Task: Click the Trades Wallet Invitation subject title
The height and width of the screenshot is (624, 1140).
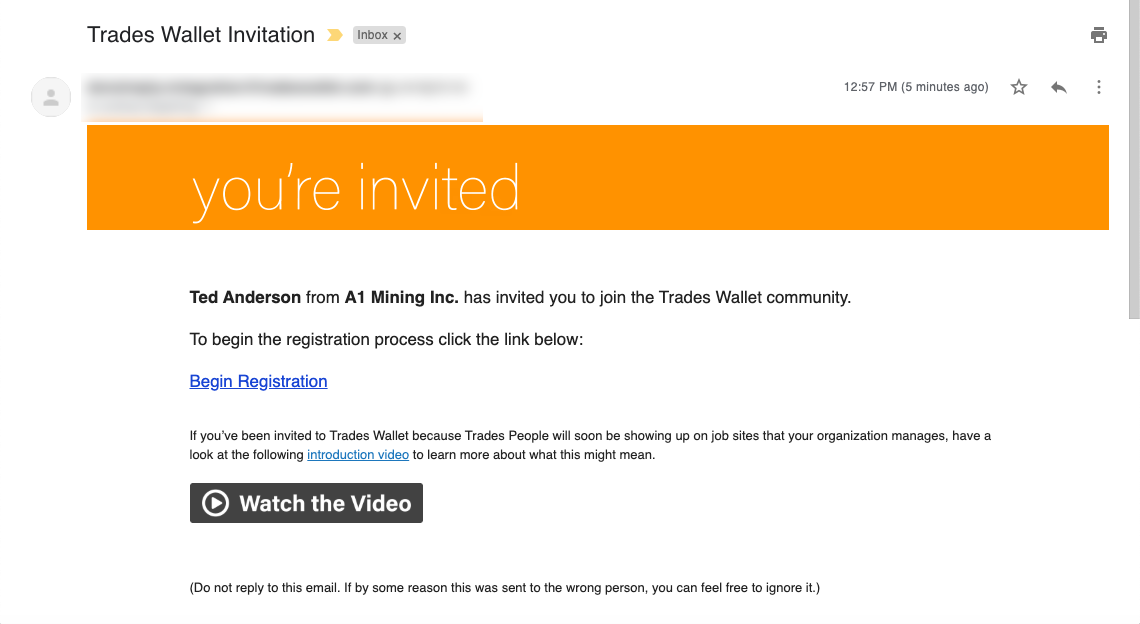Action: [x=201, y=35]
